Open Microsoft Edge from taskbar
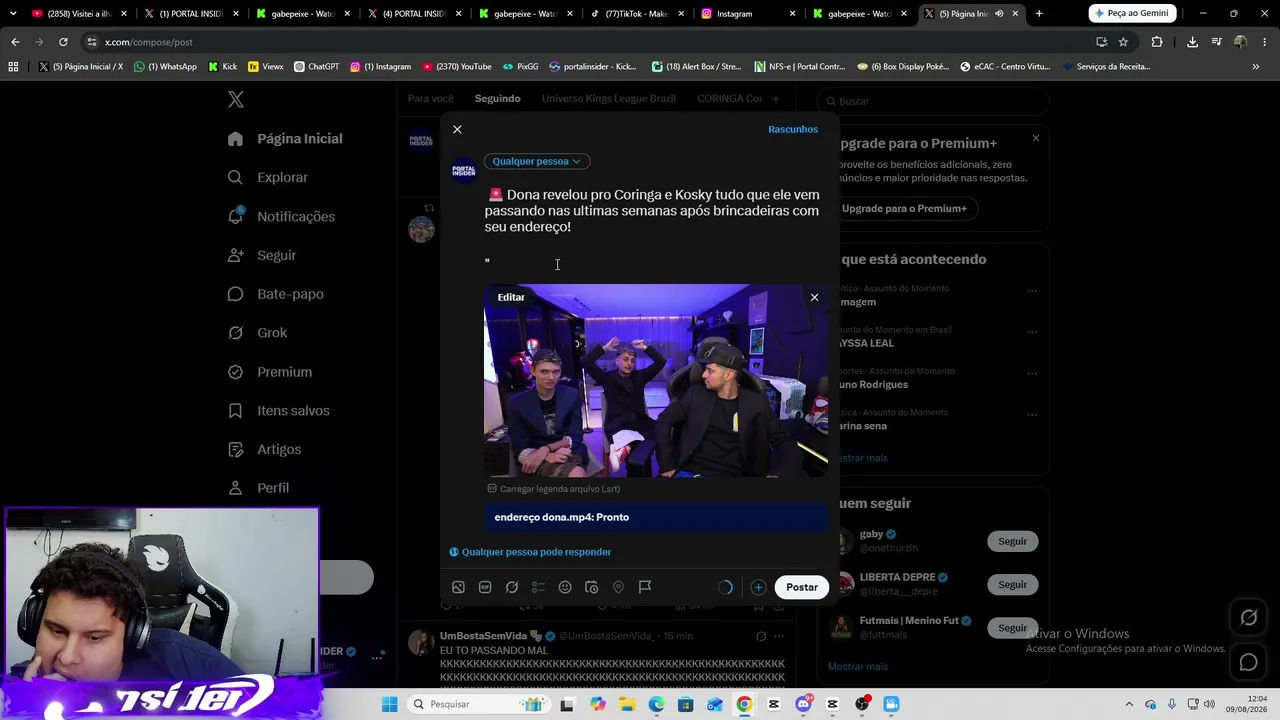Viewport: 1280px width, 720px height. point(656,704)
